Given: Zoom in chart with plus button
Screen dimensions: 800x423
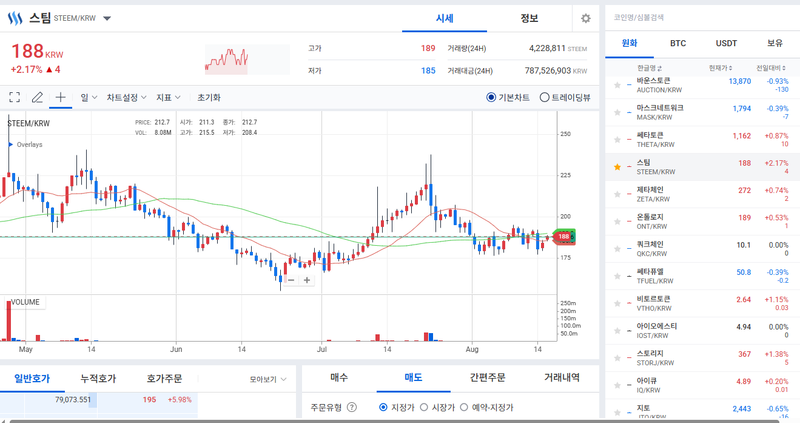Looking at the screenshot, I should point(307,280).
